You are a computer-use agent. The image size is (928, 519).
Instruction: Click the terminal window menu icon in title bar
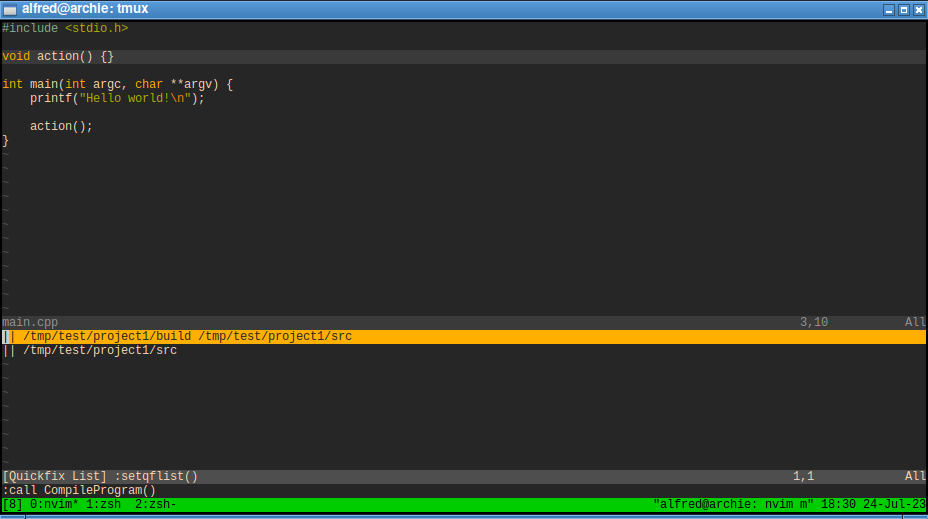pos(10,9)
